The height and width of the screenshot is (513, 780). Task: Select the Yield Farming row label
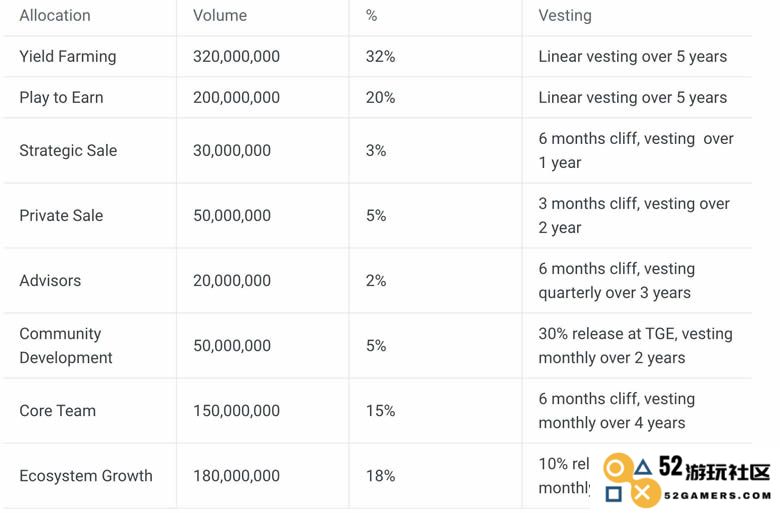tap(68, 56)
